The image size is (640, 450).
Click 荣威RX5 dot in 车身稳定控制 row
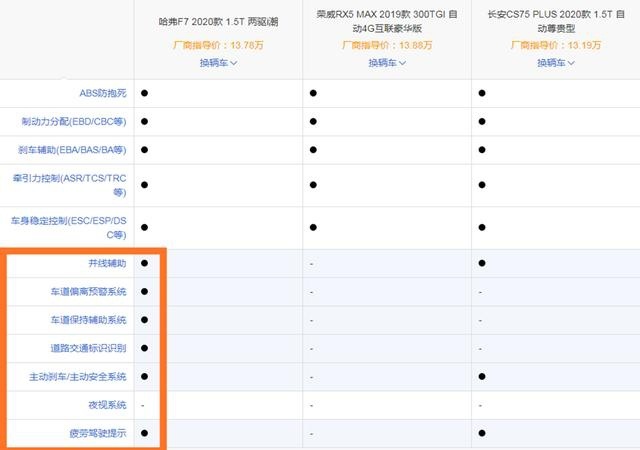pos(313,227)
